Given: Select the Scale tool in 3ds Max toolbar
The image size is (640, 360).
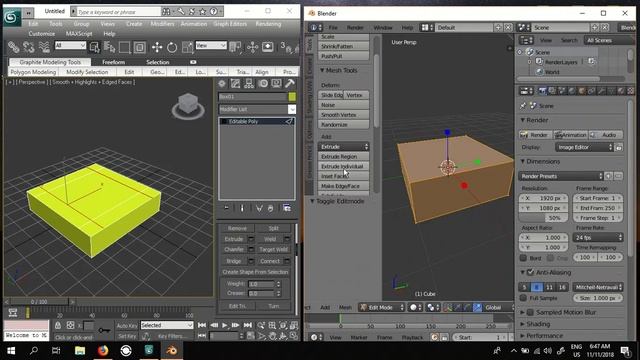Looking at the screenshot, I should pos(187,47).
